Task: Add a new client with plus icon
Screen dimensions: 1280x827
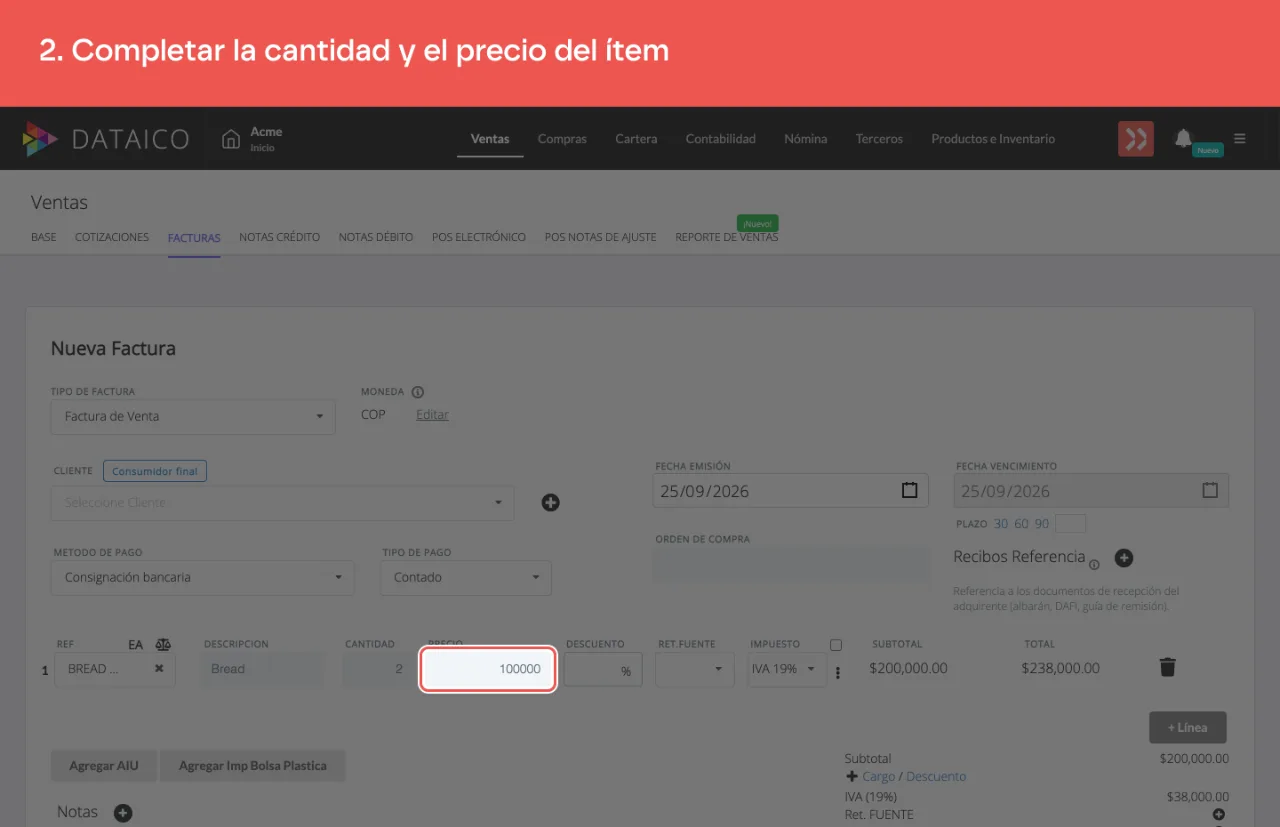Action: pos(550,502)
